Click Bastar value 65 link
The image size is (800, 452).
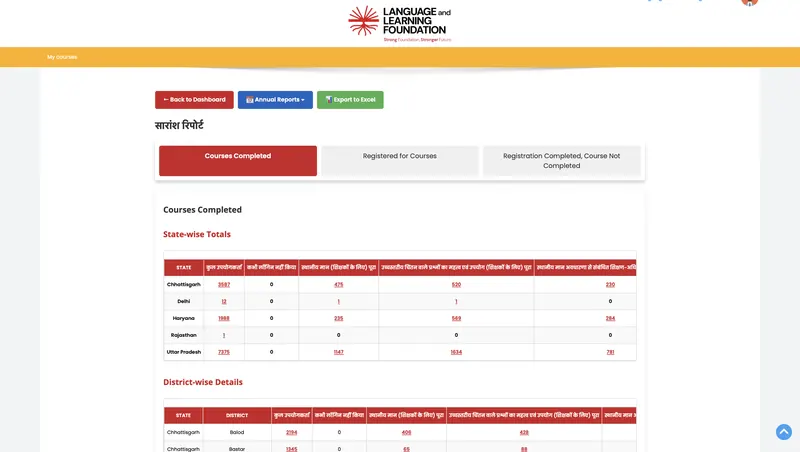406,449
